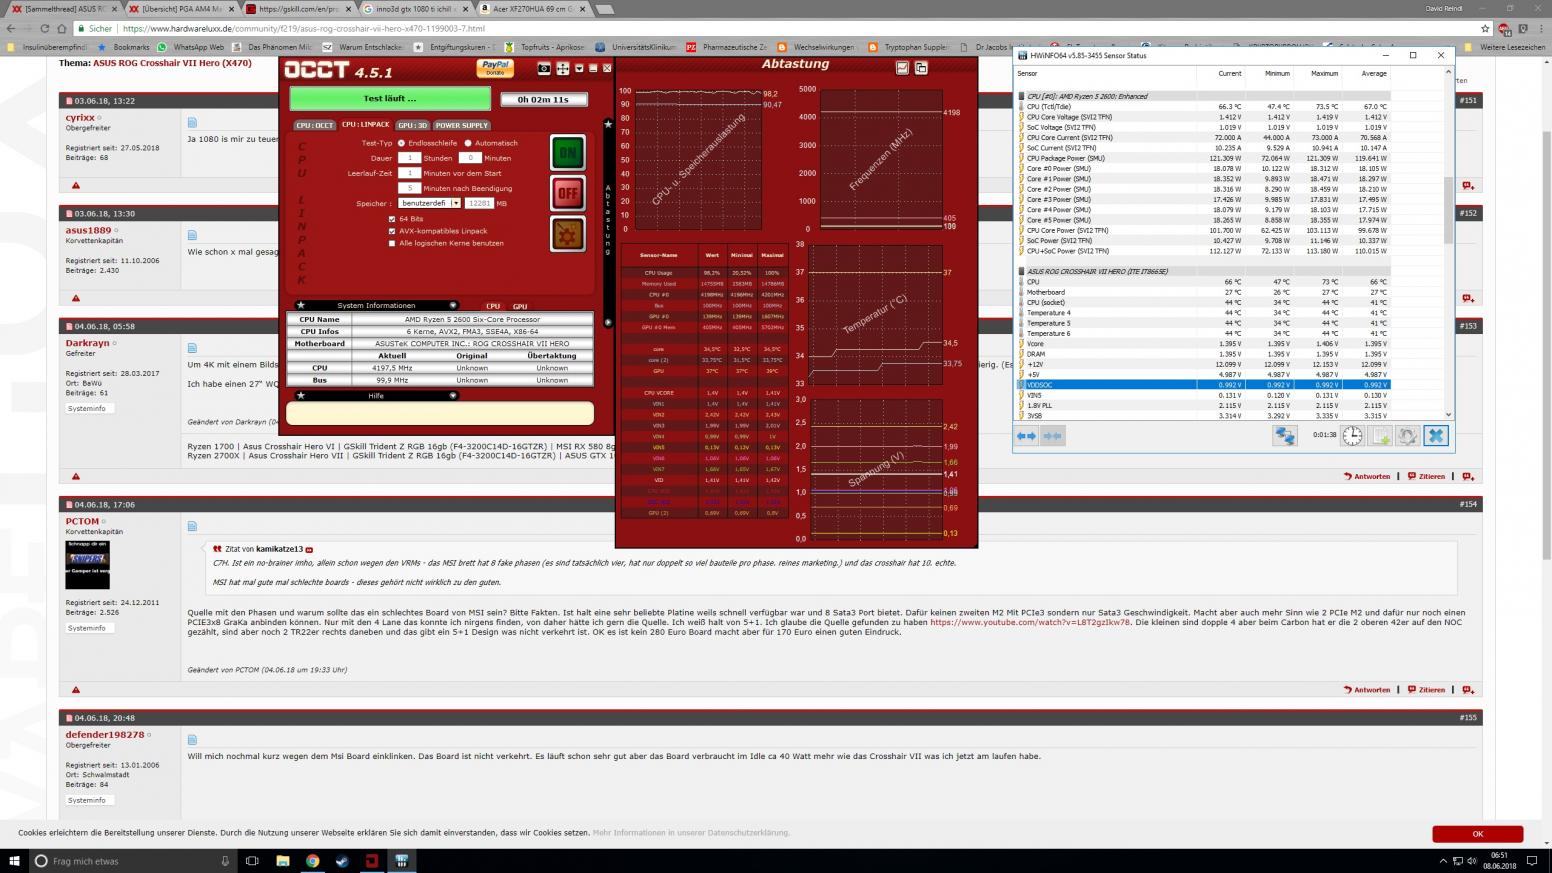The height and width of the screenshot is (873, 1552).
Task: Click arrow at bottom of Abtastung strip
Action: coord(608,322)
